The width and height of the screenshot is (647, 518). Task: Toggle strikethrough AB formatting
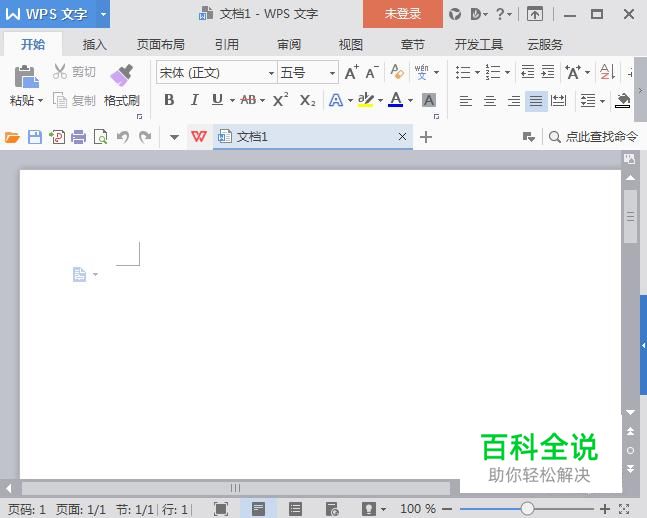248,100
